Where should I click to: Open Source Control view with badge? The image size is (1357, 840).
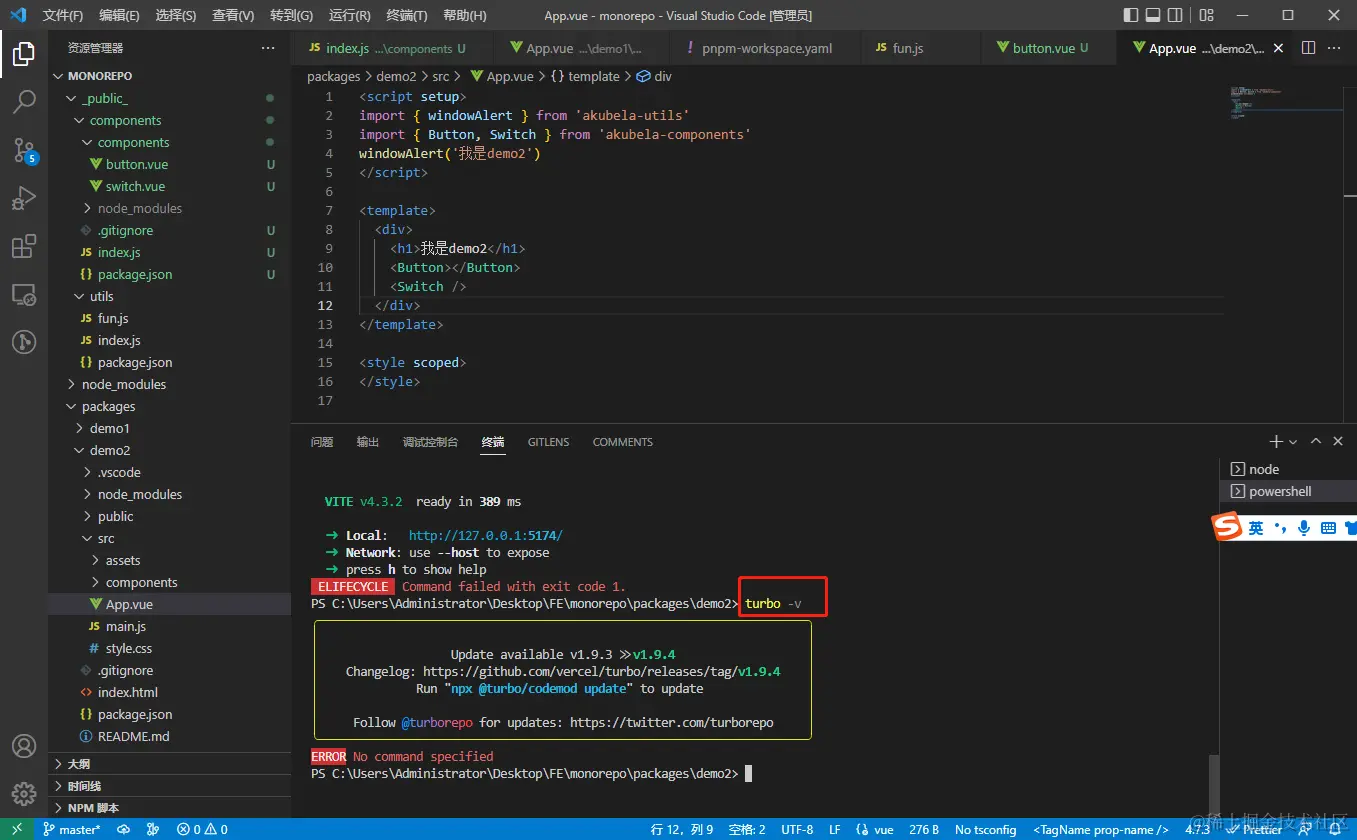pos(24,150)
